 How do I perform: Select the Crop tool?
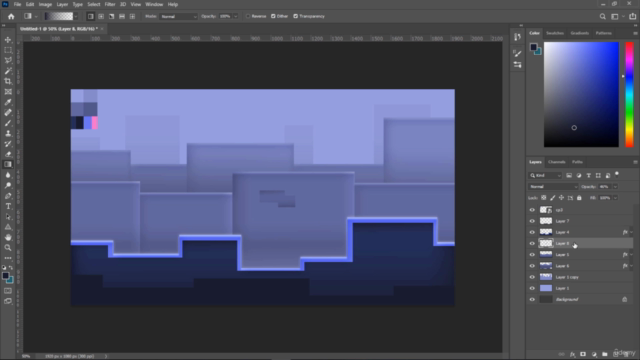[x=8, y=81]
